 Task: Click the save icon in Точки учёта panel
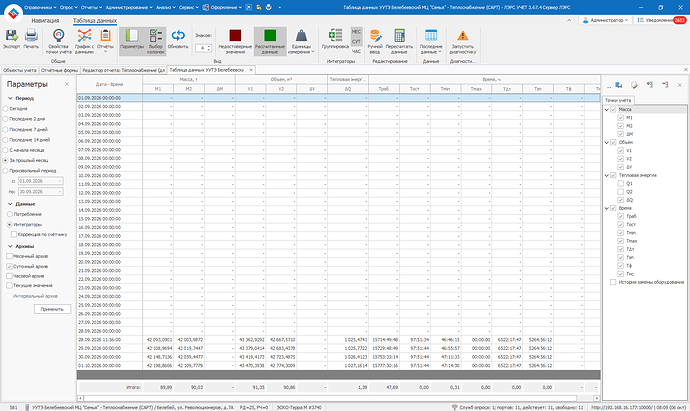619,85
